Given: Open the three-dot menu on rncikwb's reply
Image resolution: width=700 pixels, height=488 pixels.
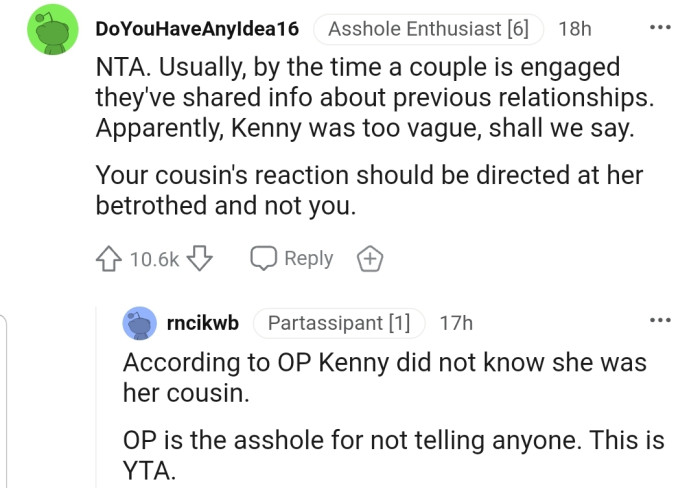Looking at the screenshot, I should (x=659, y=321).
